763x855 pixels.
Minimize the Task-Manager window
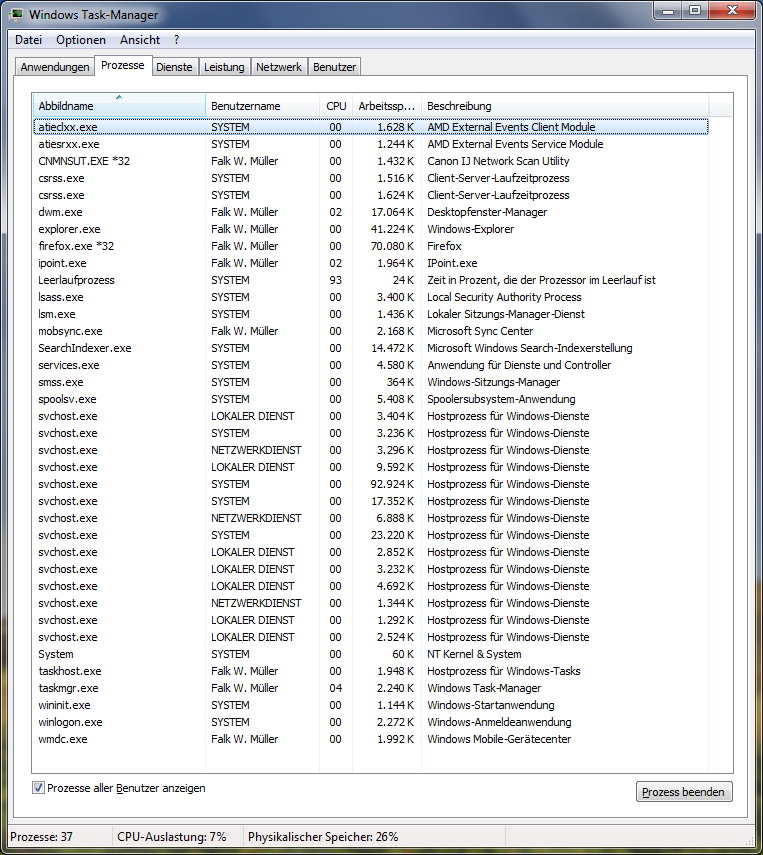669,10
